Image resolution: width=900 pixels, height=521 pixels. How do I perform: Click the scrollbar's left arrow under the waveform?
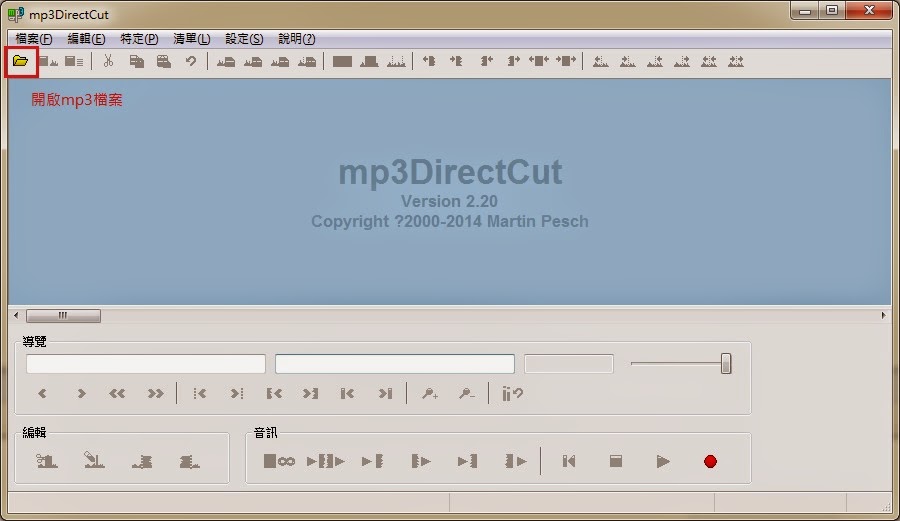(x=16, y=315)
